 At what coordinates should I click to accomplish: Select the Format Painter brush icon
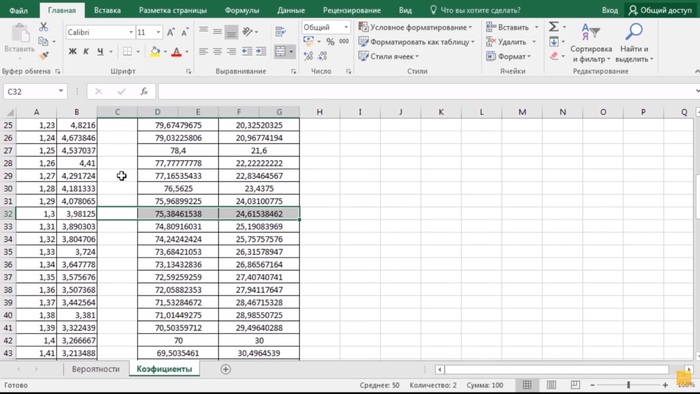click(43, 56)
